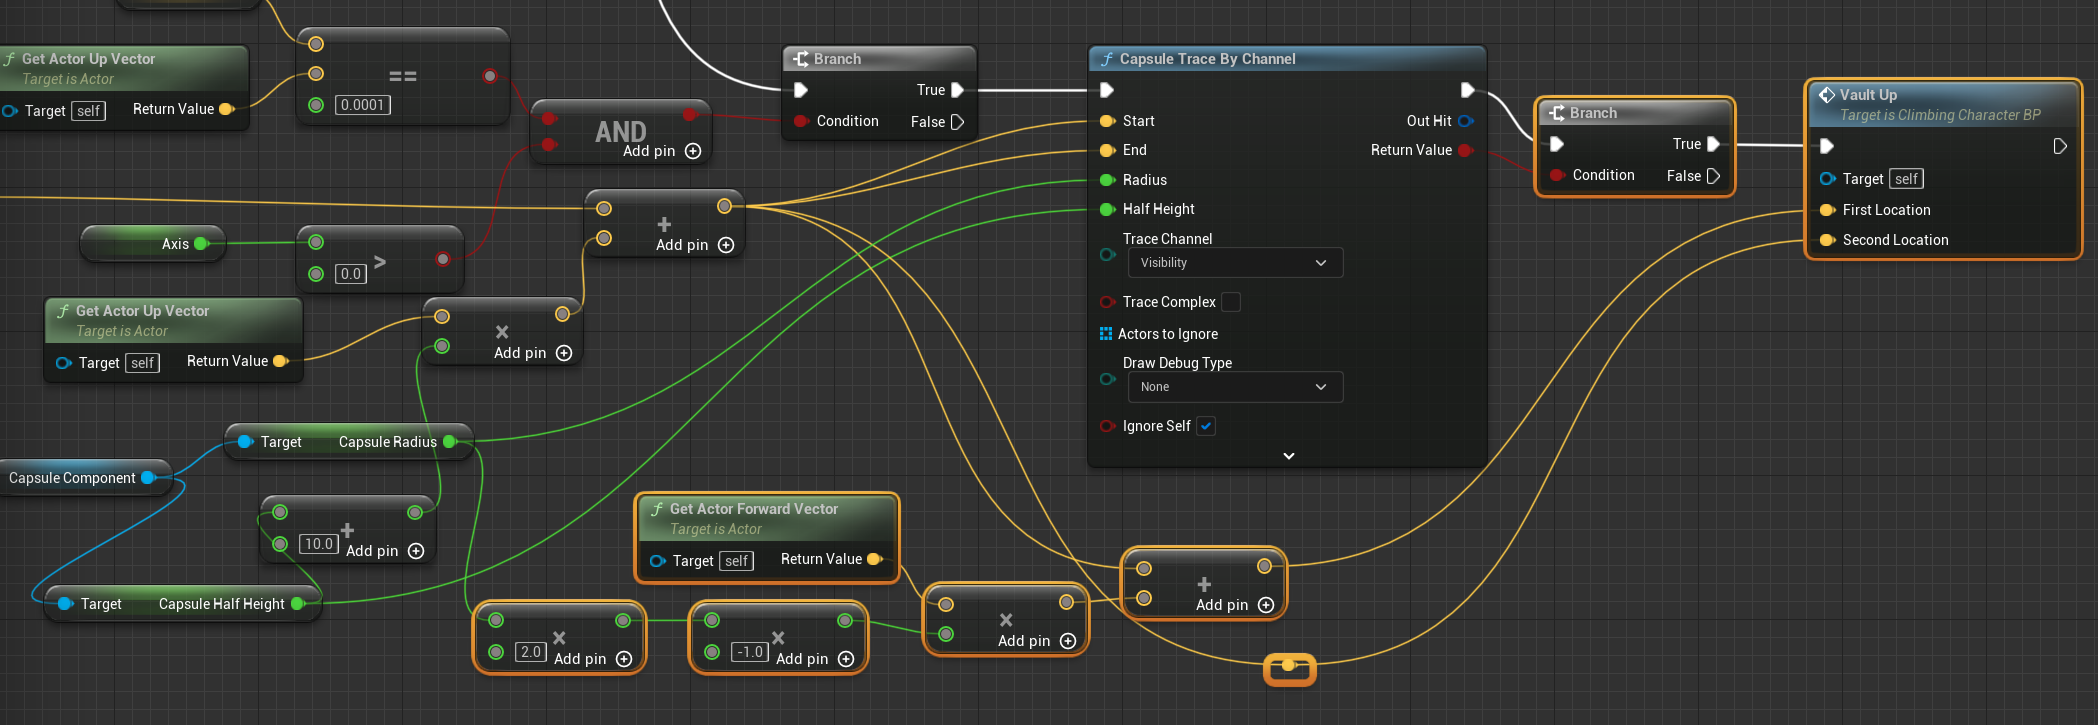The image size is (2098, 725).
Task: Click the Branch Condition pin near Vault Up
Action: [x=1557, y=175]
